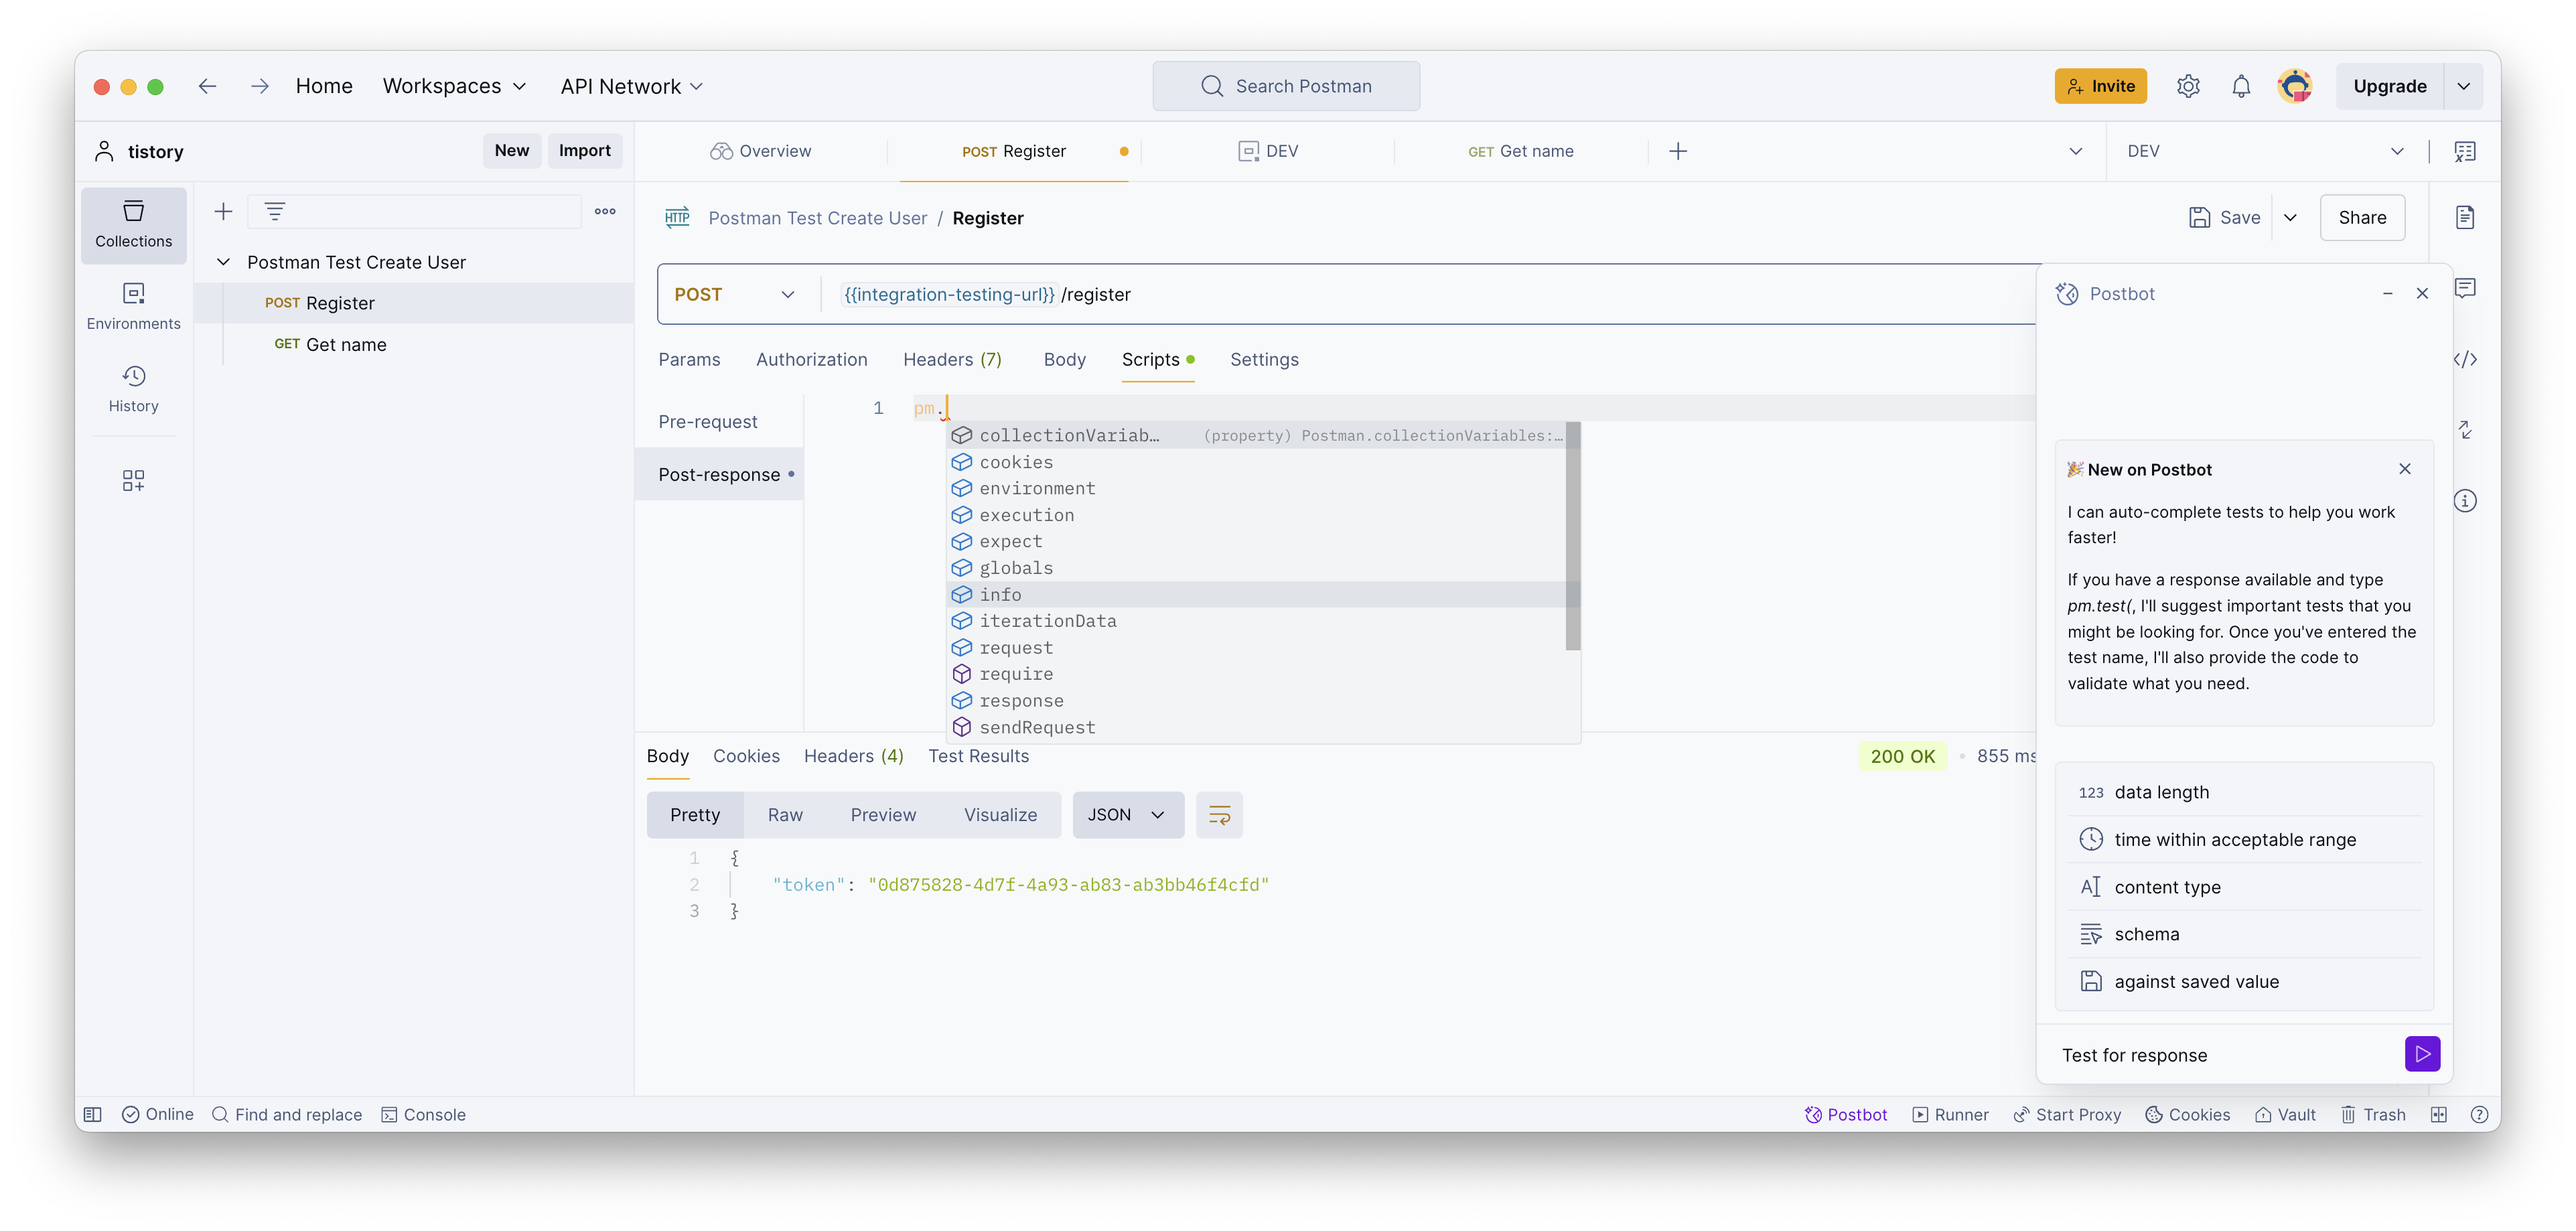
Task: Toggle word wrap in response body
Action: tap(1219, 815)
